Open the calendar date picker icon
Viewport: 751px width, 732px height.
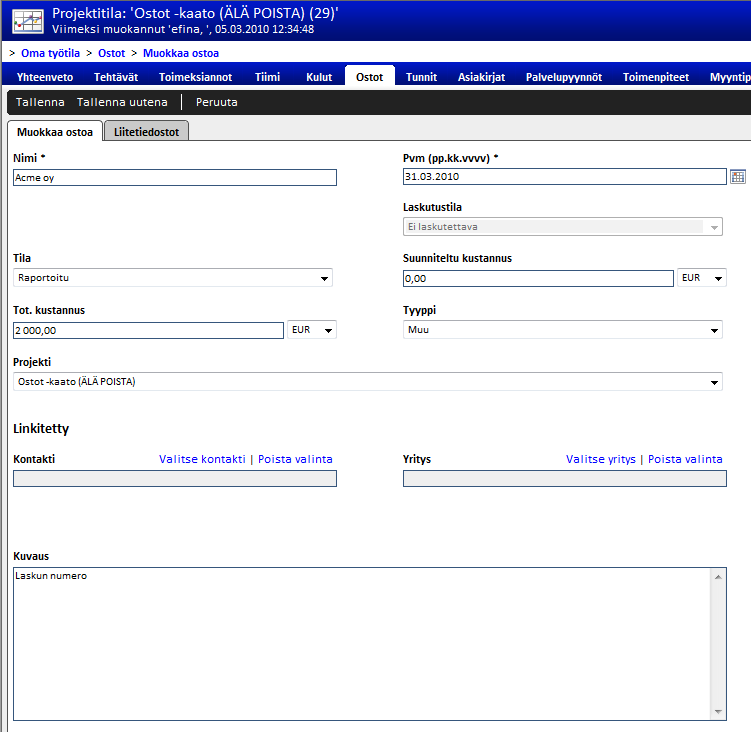(x=738, y=177)
